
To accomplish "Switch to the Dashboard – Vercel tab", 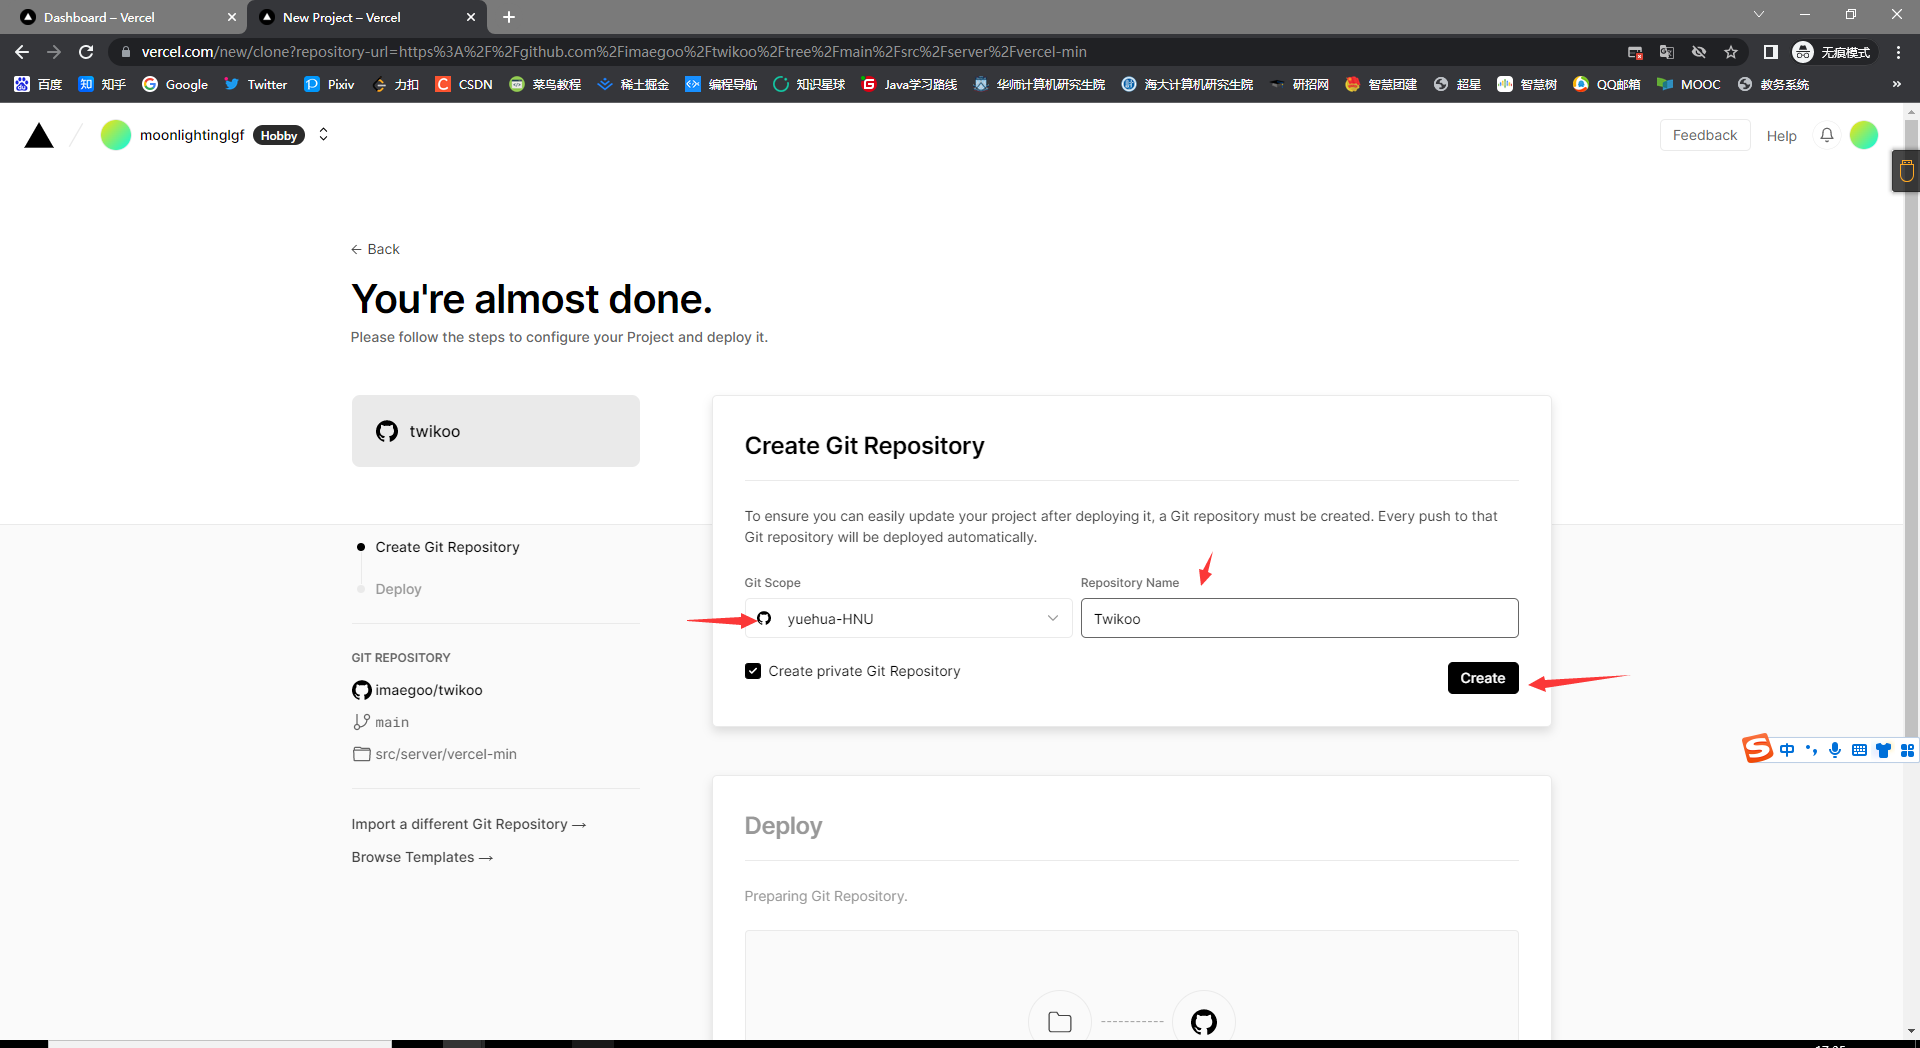I will point(120,17).
